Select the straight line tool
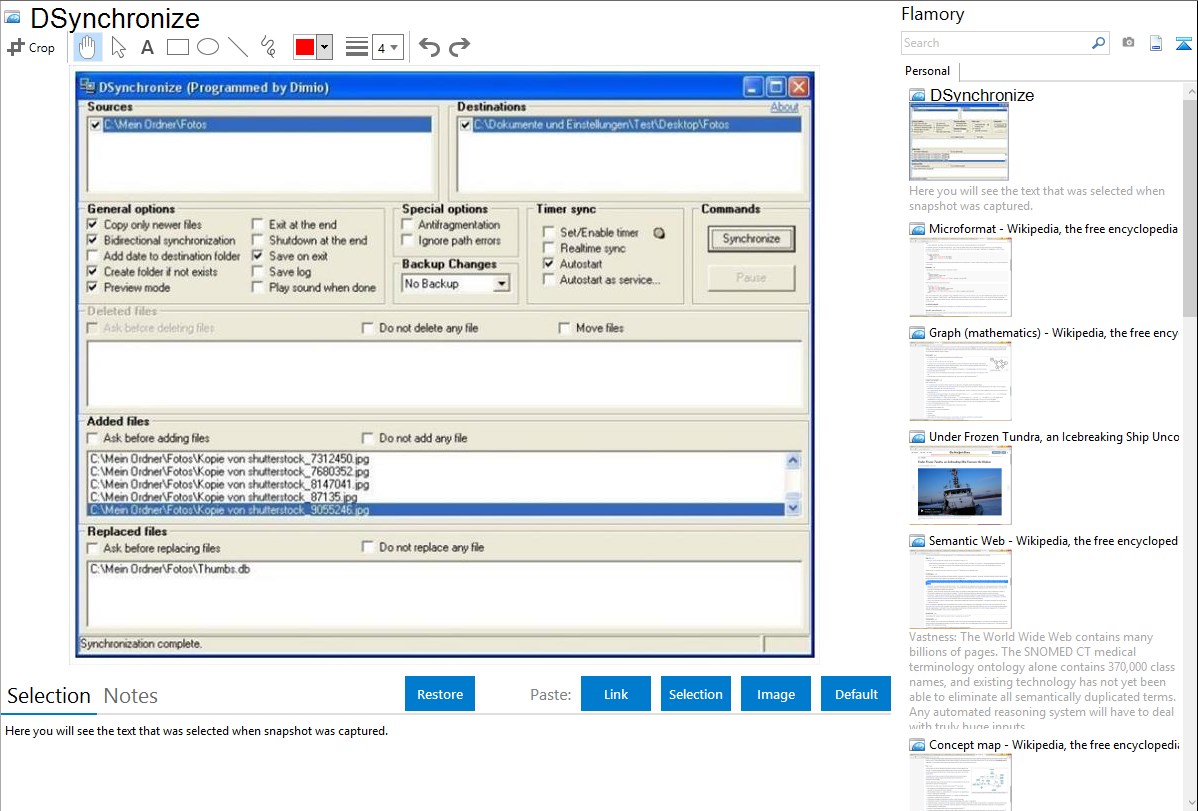Screen dimensions: 1198x811 tap(237, 47)
